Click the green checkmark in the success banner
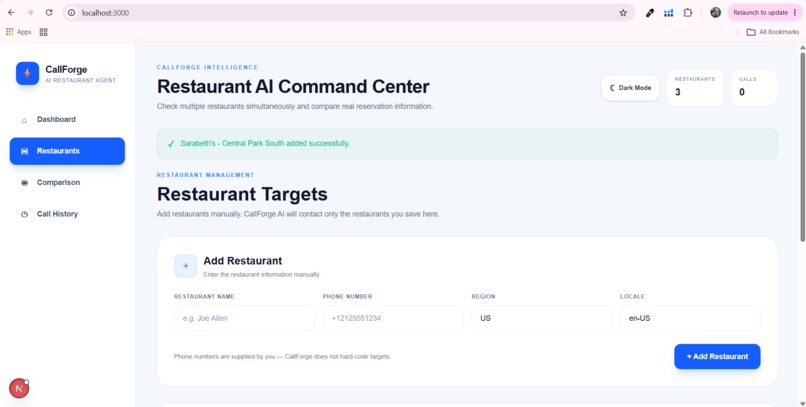This screenshot has height=407, width=806. pyautogui.click(x=171, y=144)
